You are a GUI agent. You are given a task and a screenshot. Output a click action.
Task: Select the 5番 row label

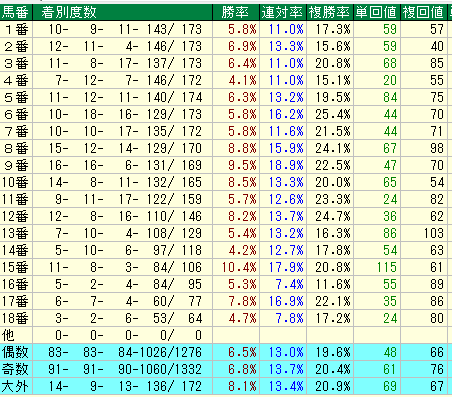coord(16,97)
